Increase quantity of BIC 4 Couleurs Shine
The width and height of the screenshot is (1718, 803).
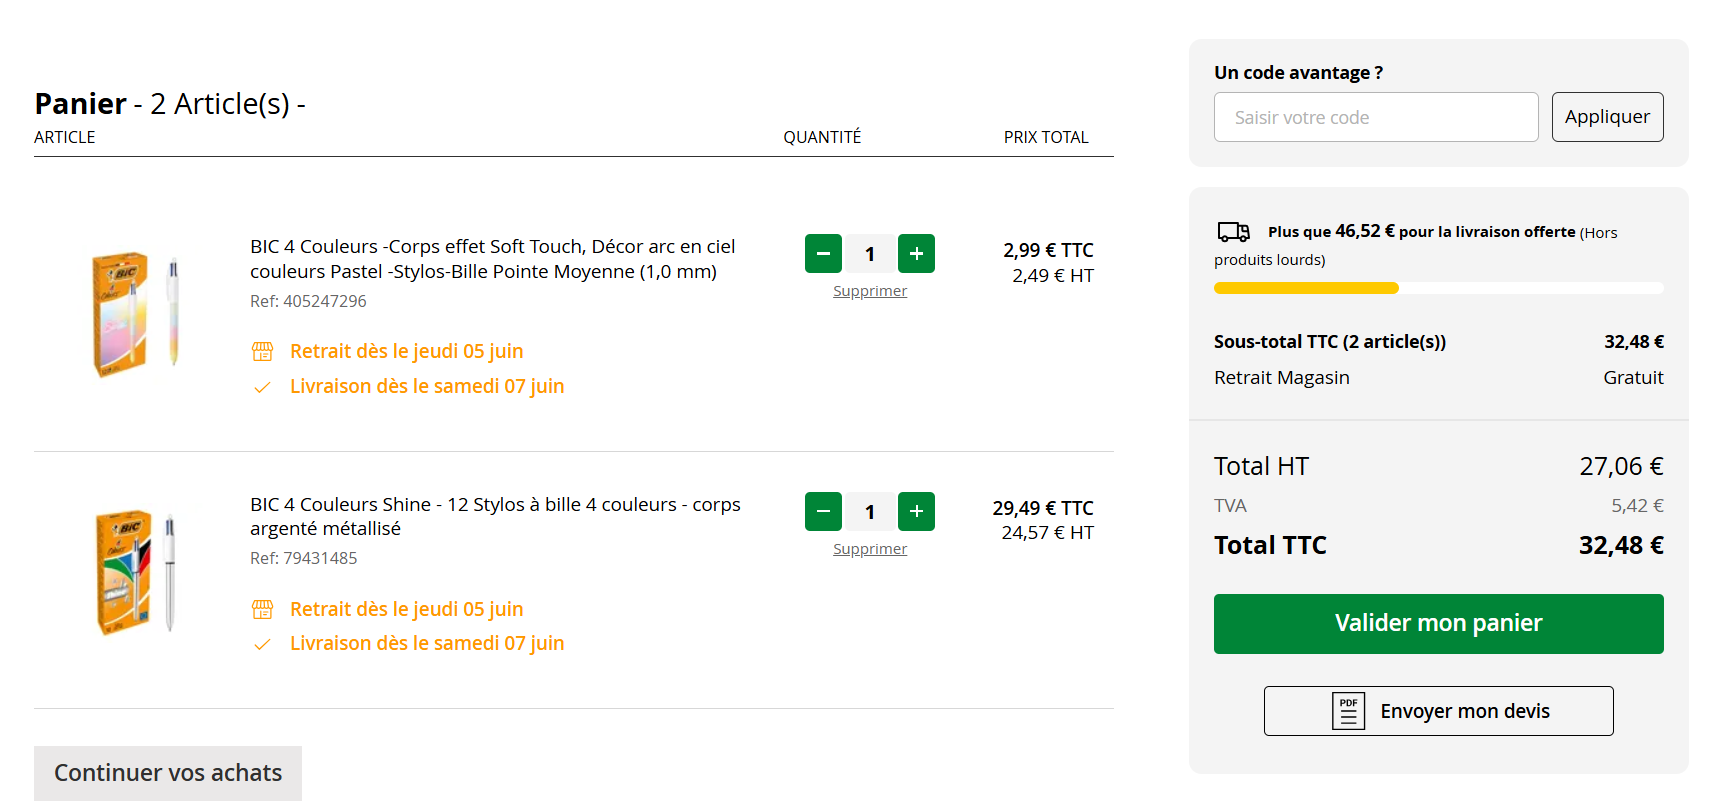click(x=916, y=512)
